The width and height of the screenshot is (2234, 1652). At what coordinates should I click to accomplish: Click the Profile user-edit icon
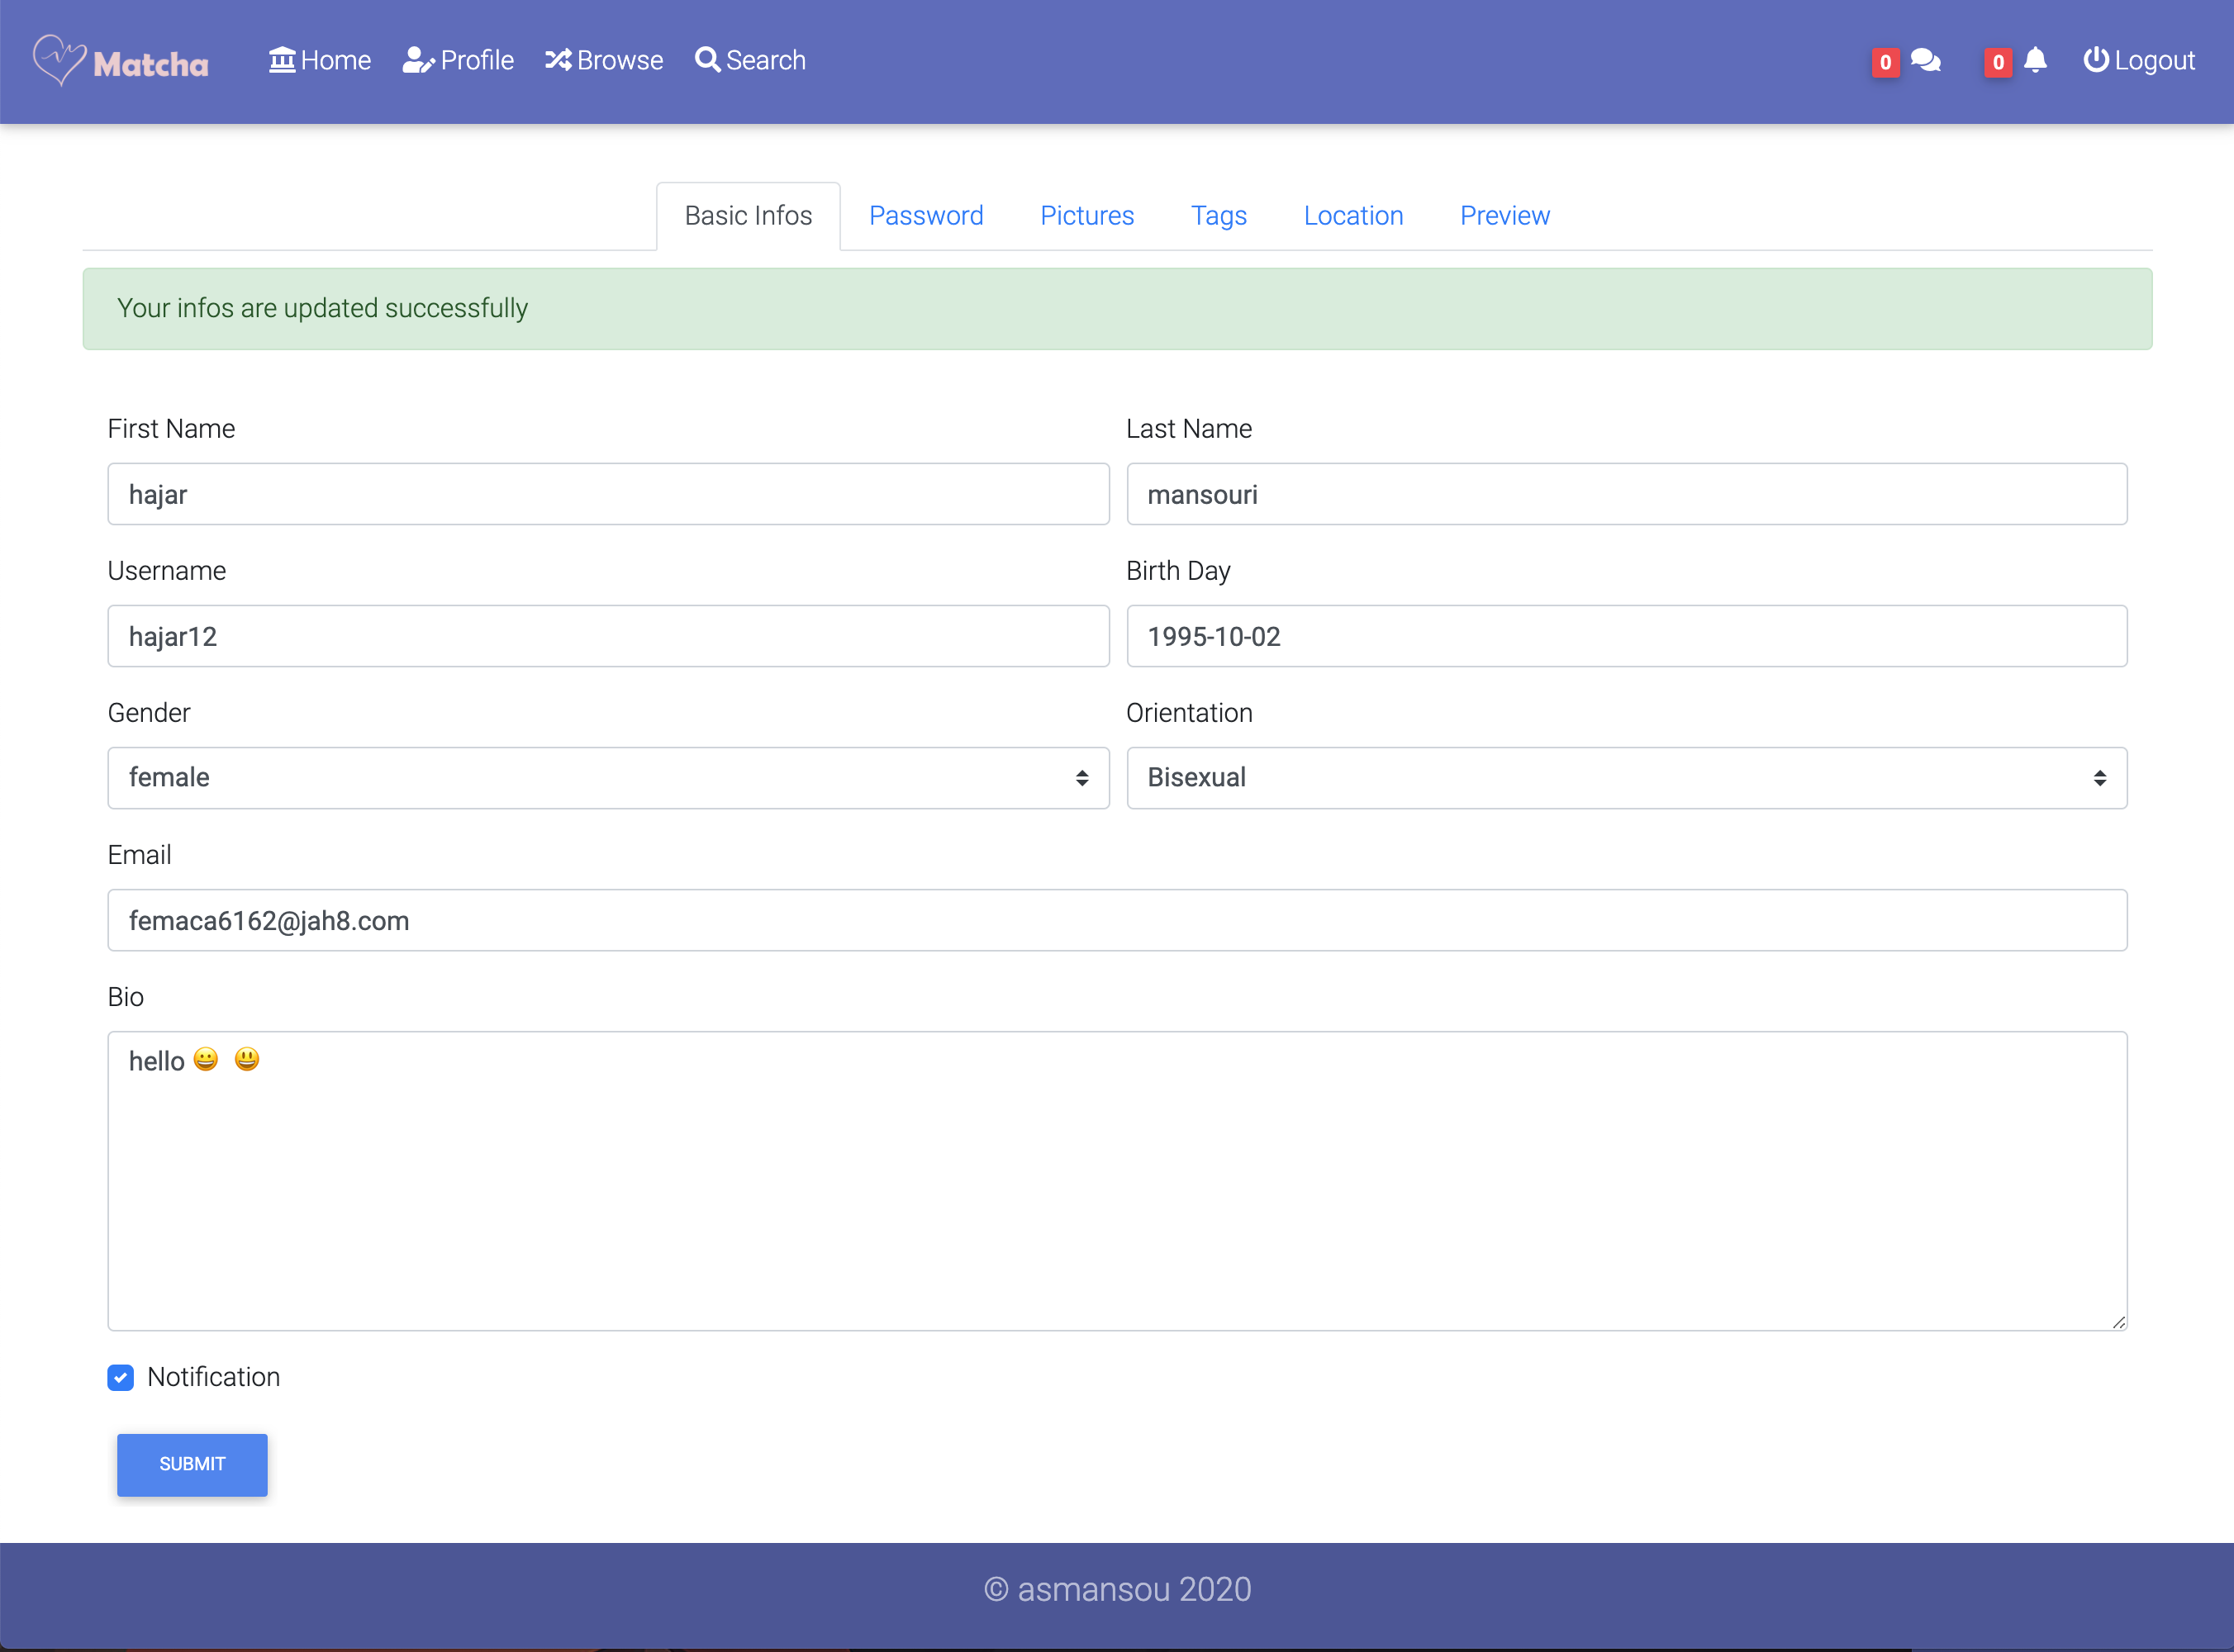coord(417,60)
